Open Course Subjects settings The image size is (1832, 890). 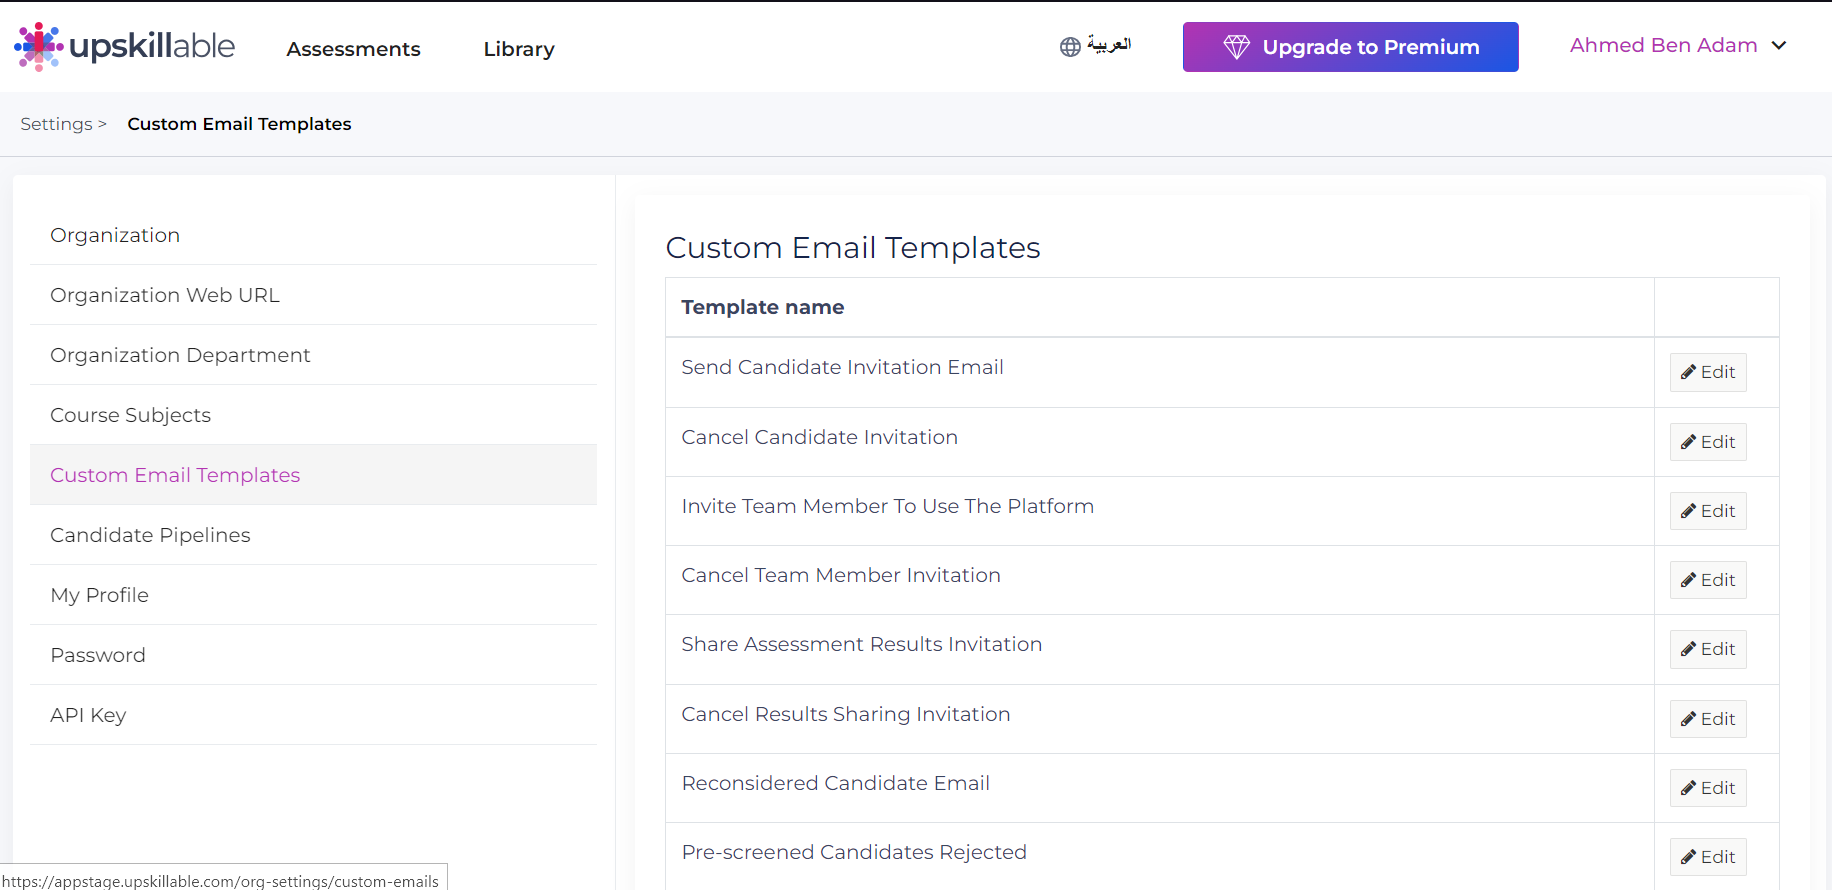313,415
